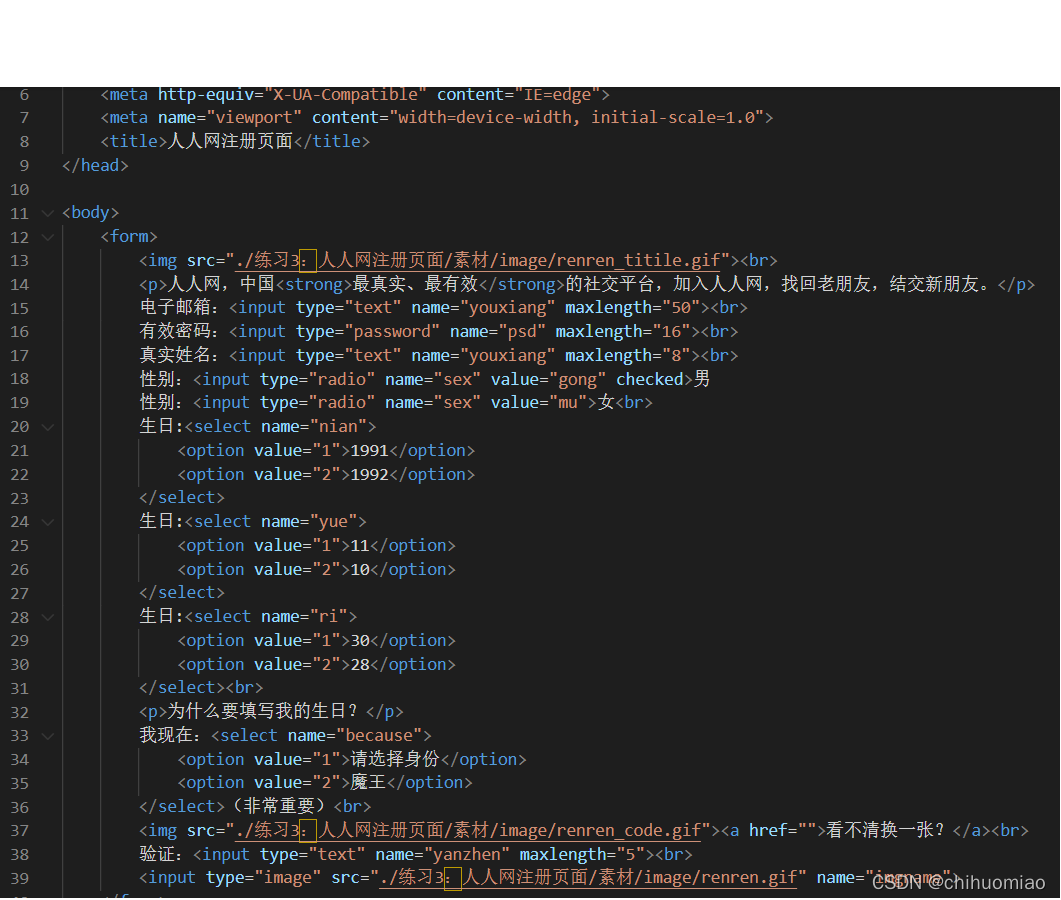This screenshot has height=900, width=1061.
Task: Click the "viewport" meta name value
Action: coord(254,118)
